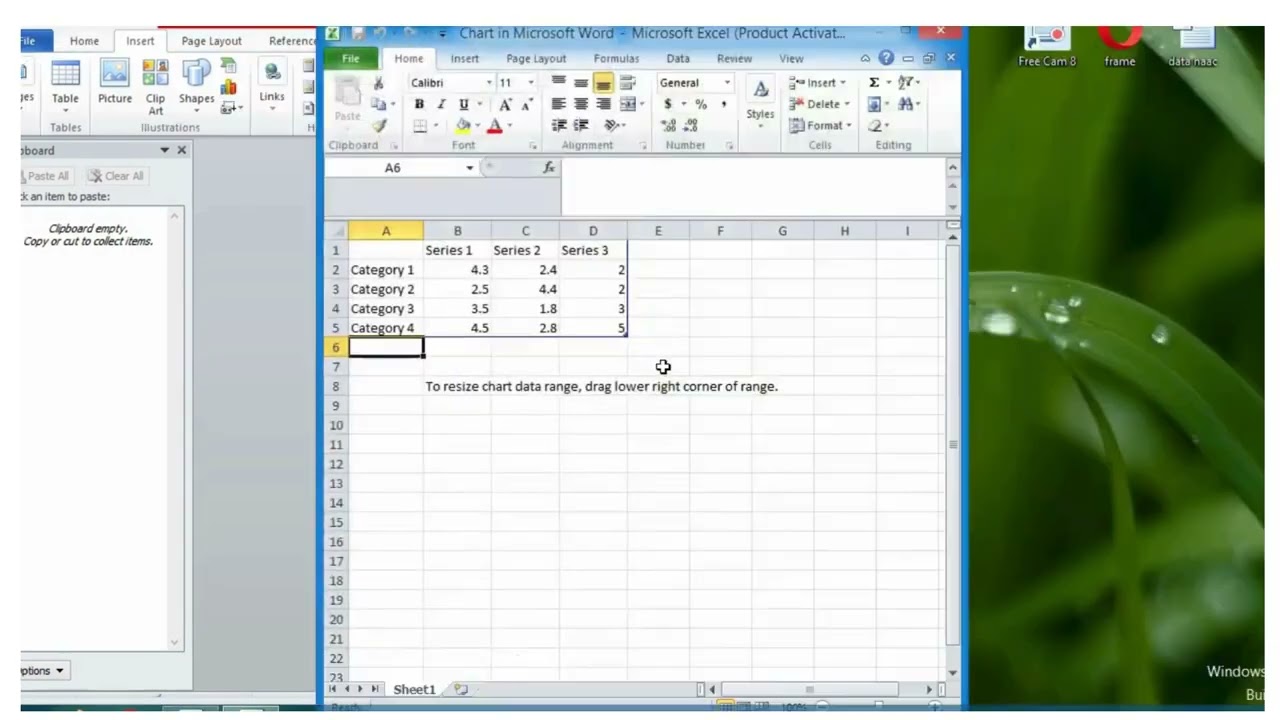Click the Shrink Font icon in Excel

click(x=527, y=104)
